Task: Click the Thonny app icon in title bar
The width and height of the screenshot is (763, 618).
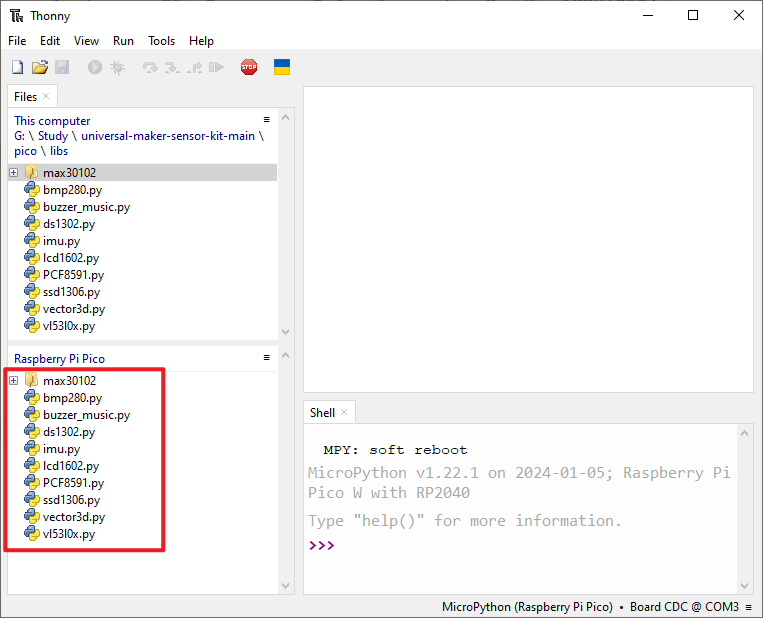Action: pos(17,16)
